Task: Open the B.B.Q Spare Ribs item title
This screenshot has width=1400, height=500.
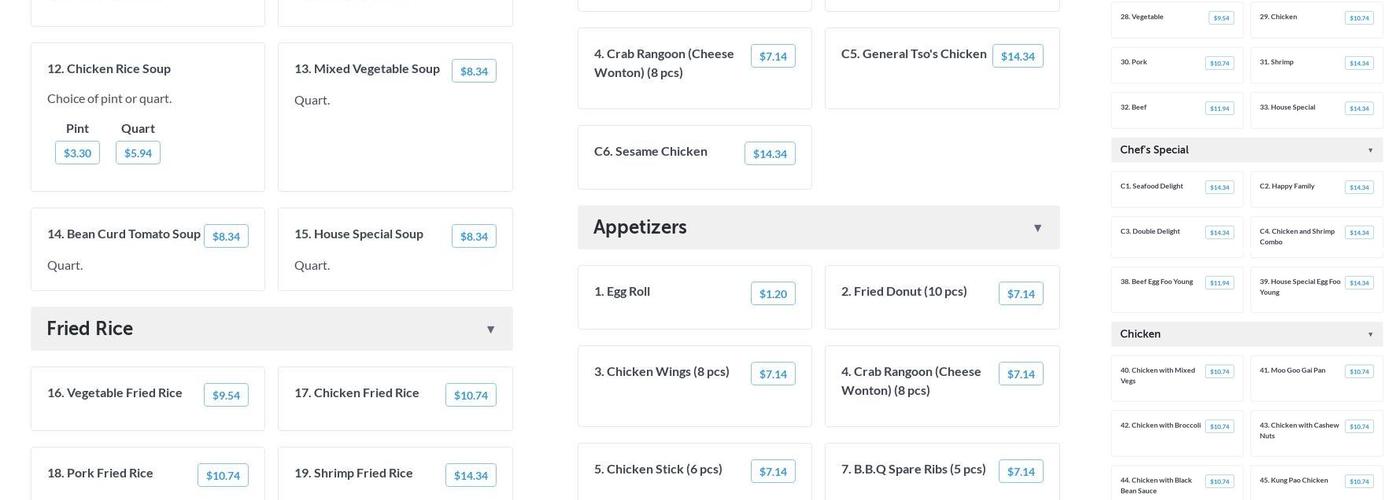Action: click(x=913, y=469)
